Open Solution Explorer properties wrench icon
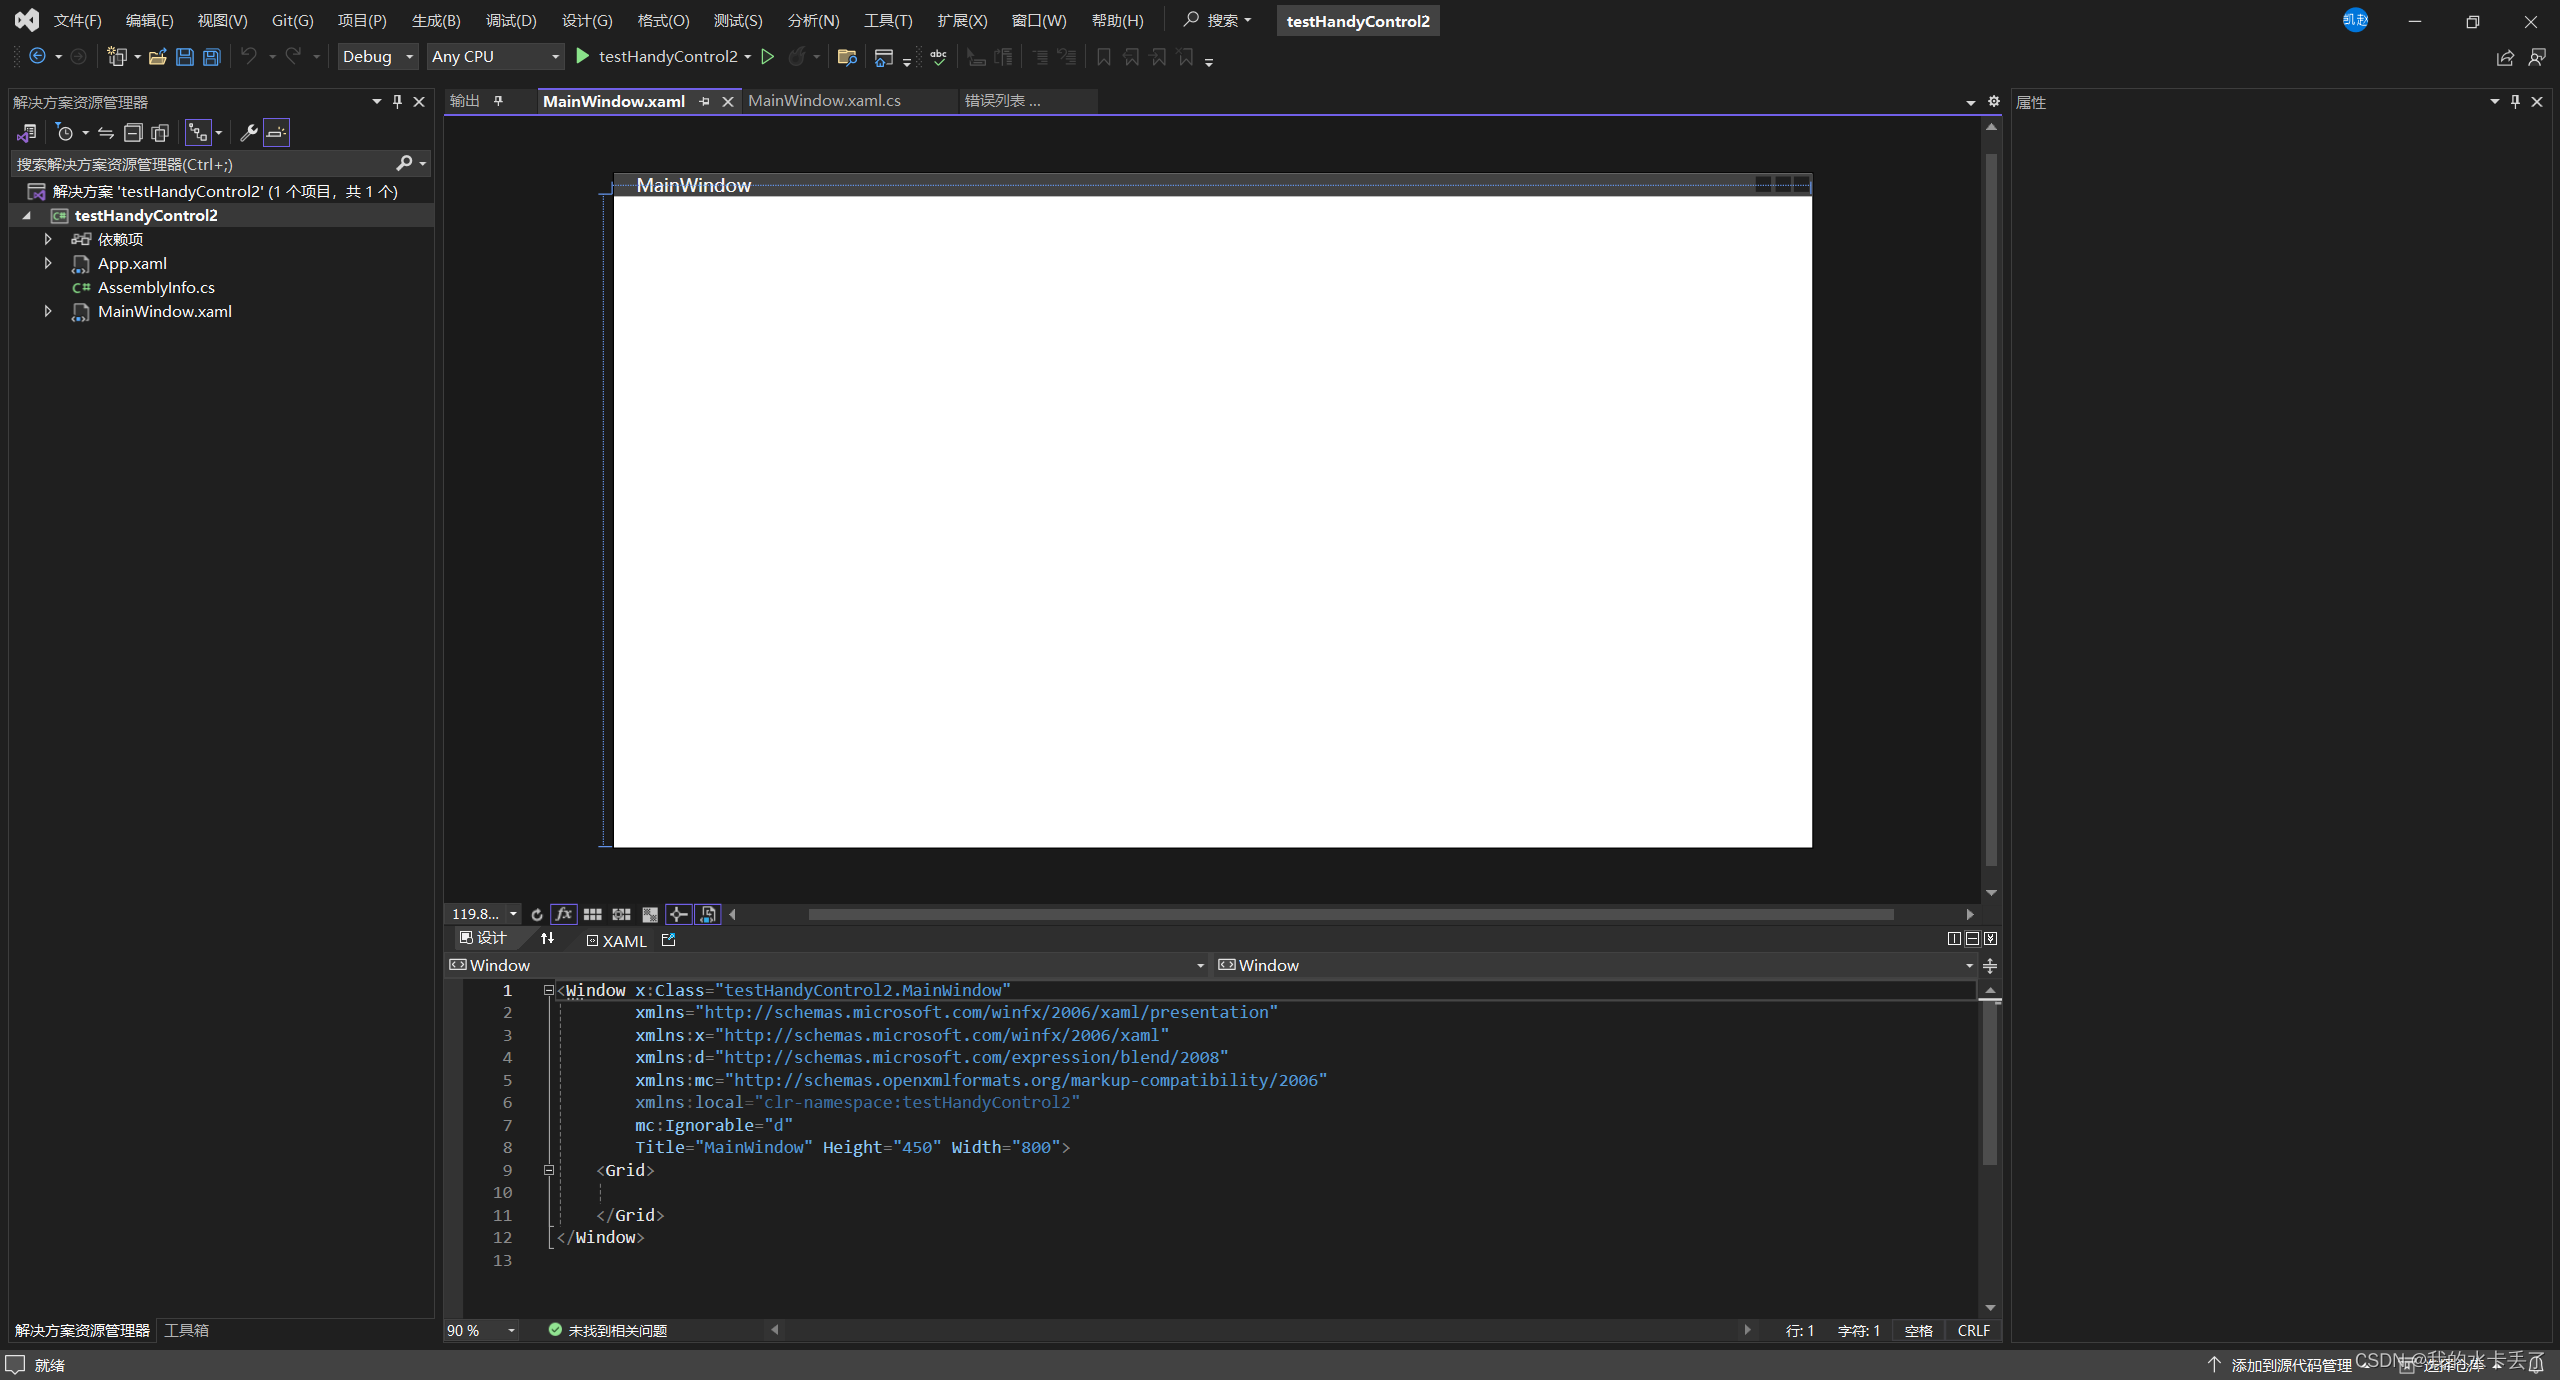This screenshot has width=2560, height=1380. click(249, 133)
